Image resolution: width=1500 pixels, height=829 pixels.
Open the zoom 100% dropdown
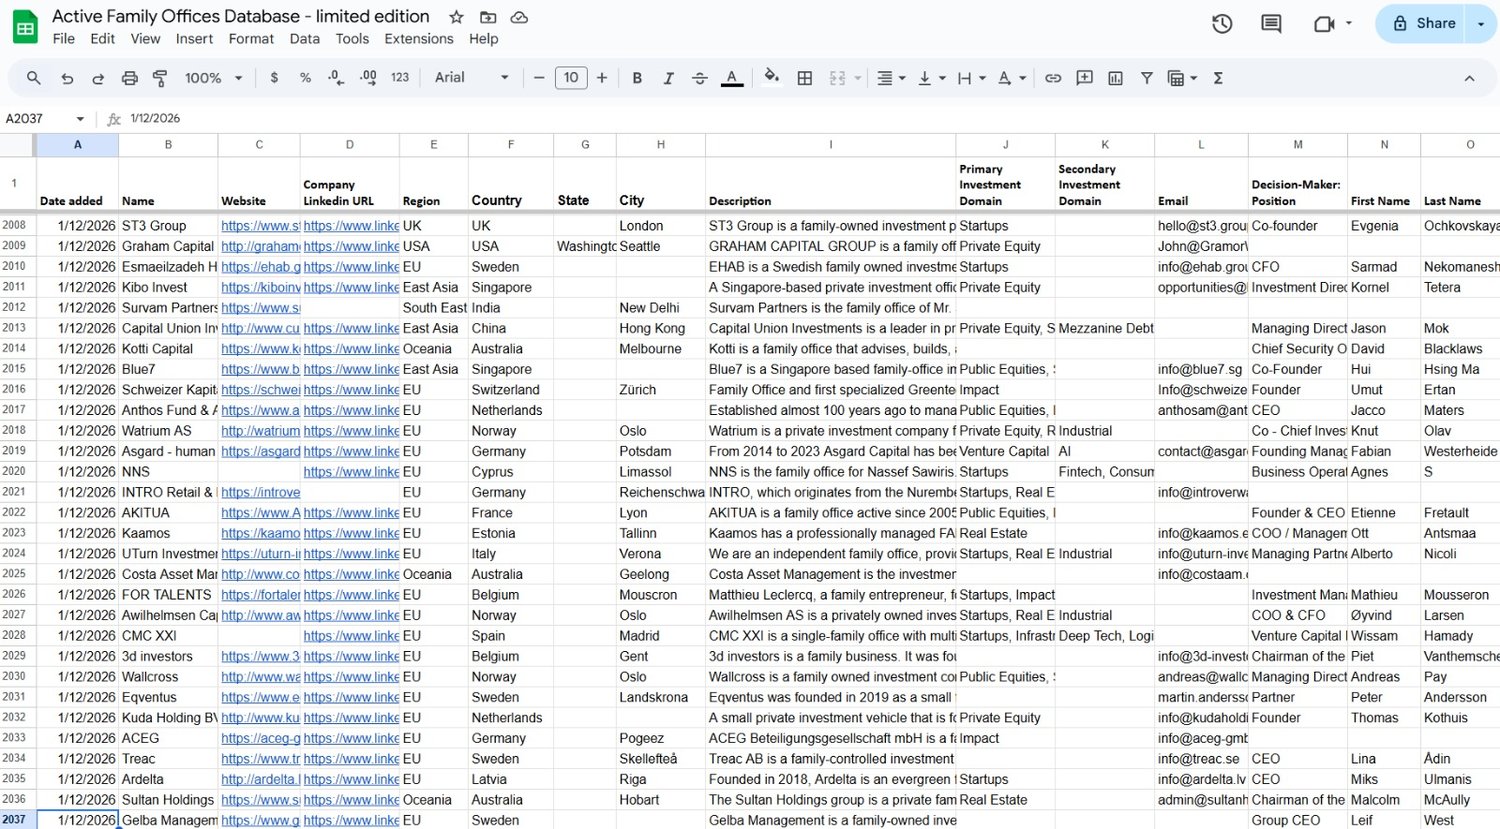click(214, 78)
